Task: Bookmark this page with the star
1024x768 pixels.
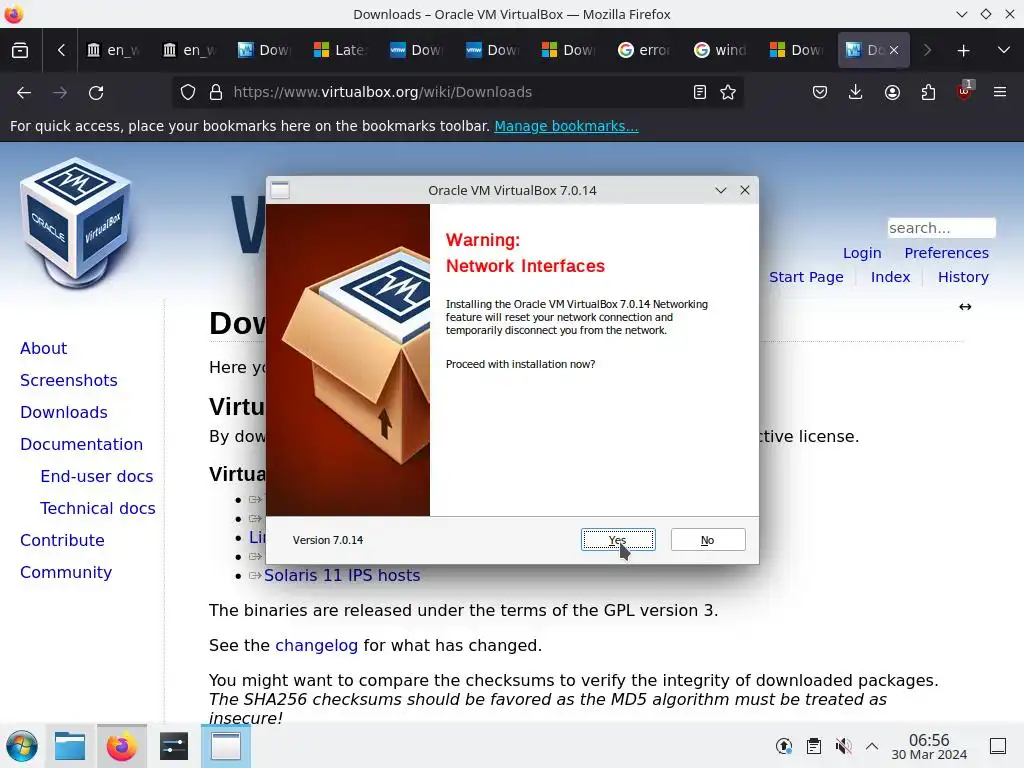Action: [728, 92]
